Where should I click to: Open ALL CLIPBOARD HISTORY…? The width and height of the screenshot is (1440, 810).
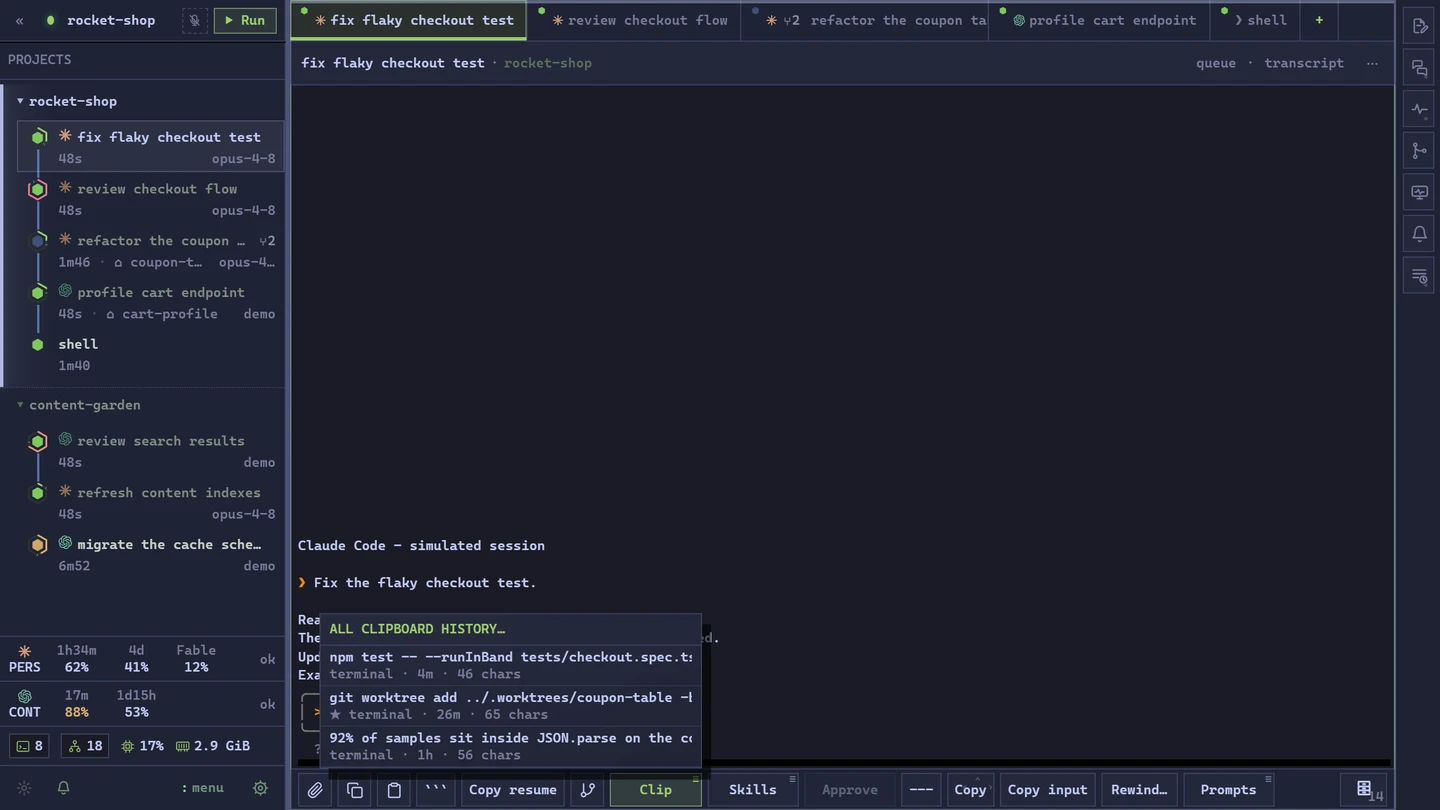(511, 629)
